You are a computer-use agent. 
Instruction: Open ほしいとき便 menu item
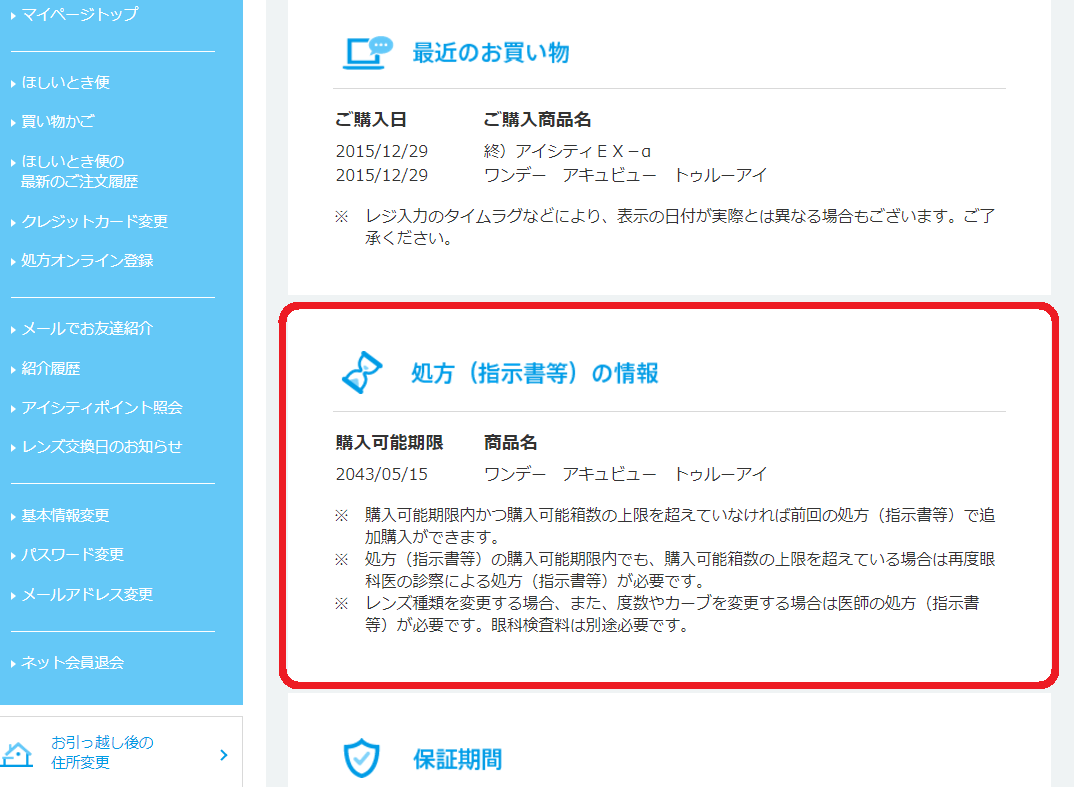[x=66, y=83]
